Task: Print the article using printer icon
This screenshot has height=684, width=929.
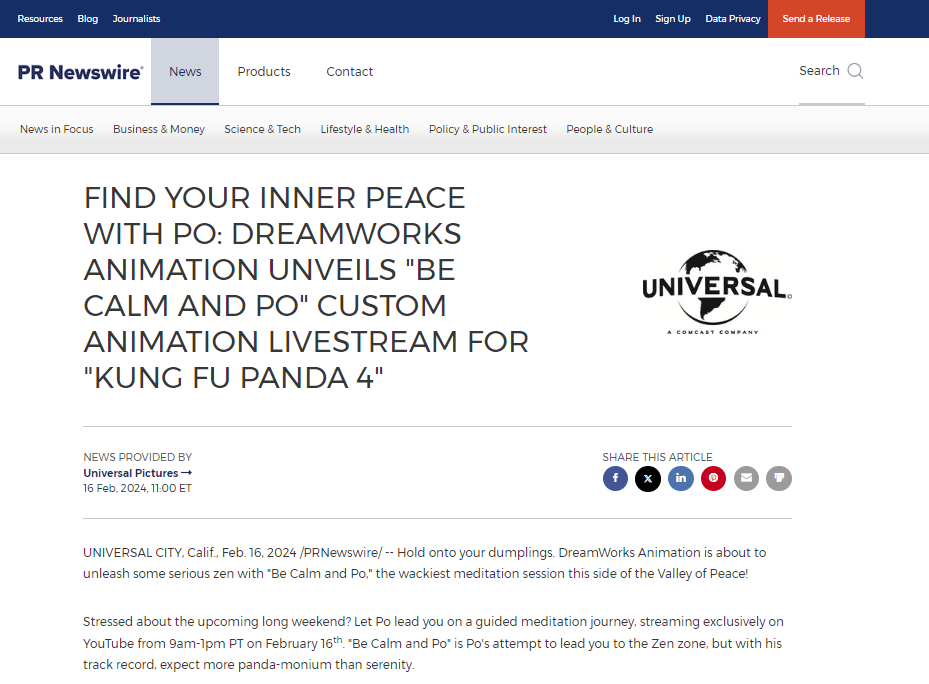Action: tap(779, 478)
